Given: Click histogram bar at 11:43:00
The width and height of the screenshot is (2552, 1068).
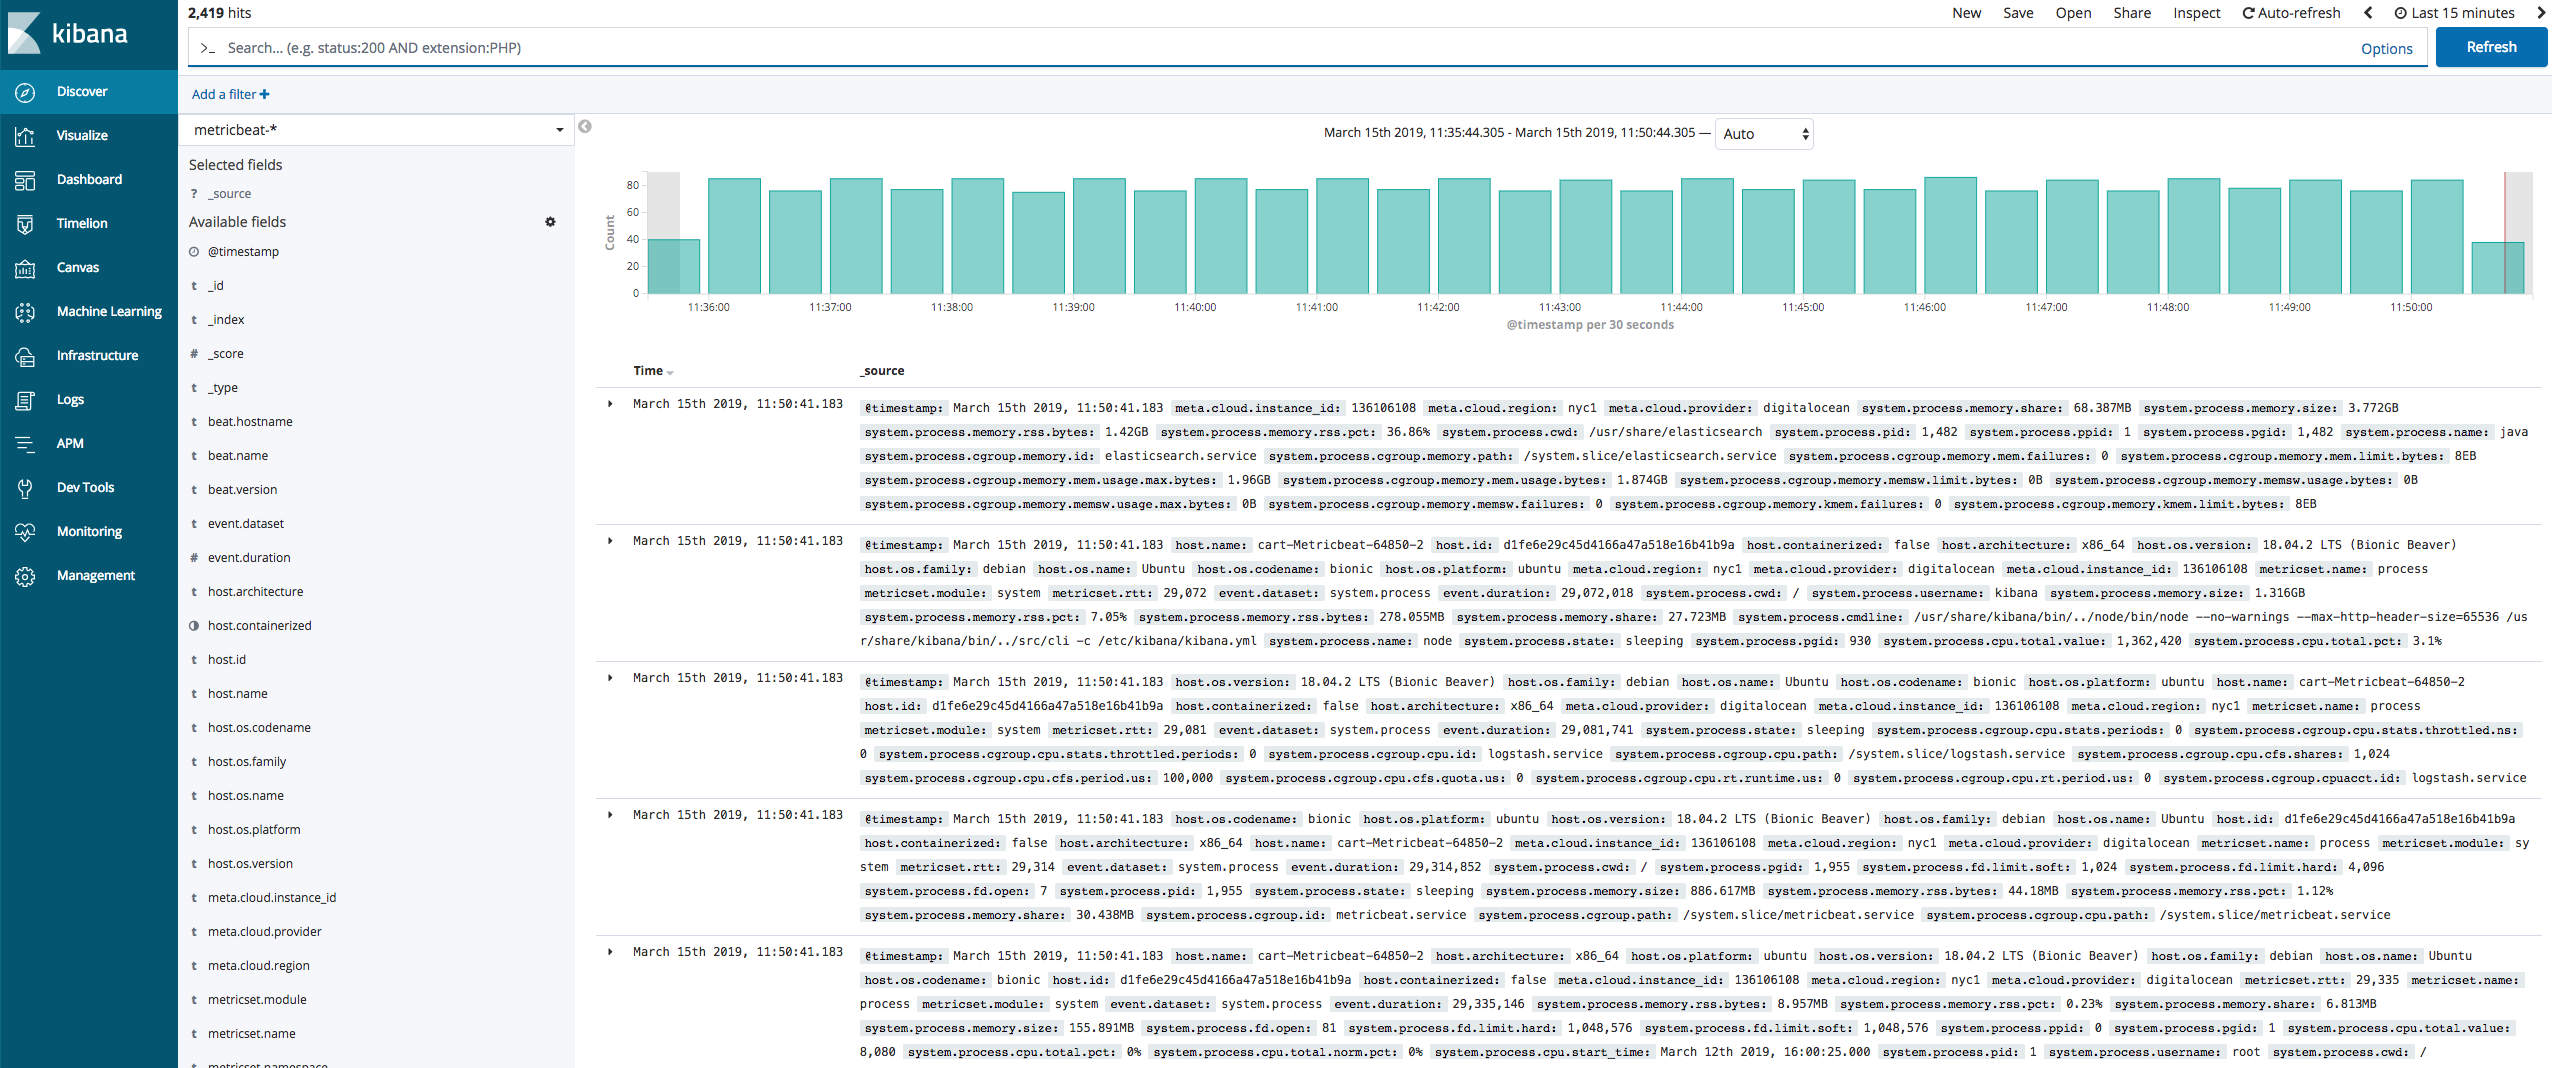Looking at the screenshot, I should tap(1585, 237).
